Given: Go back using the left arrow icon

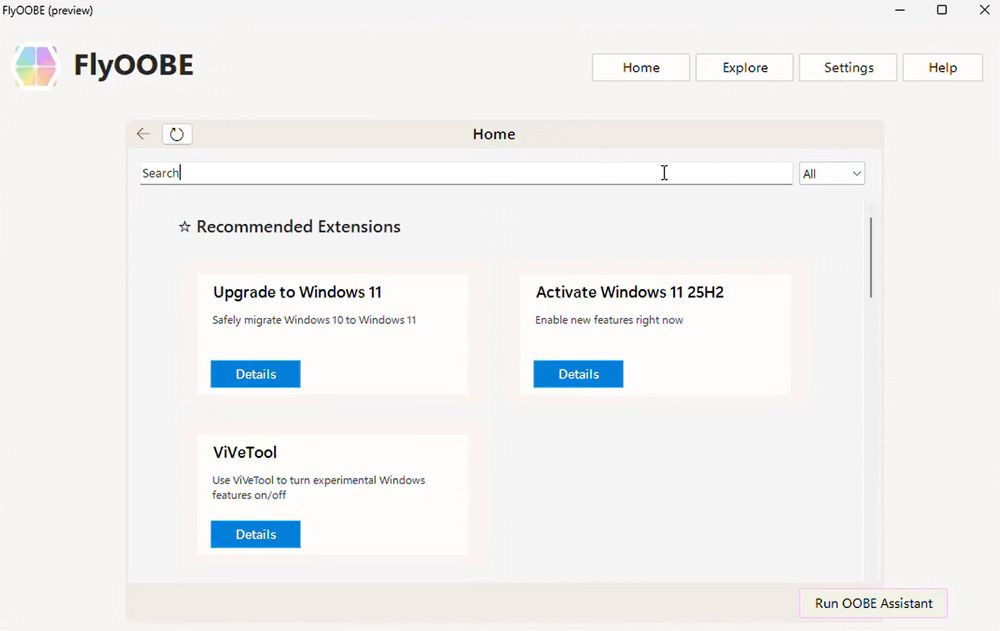Looking at the screenshot, I should [143, 134].
